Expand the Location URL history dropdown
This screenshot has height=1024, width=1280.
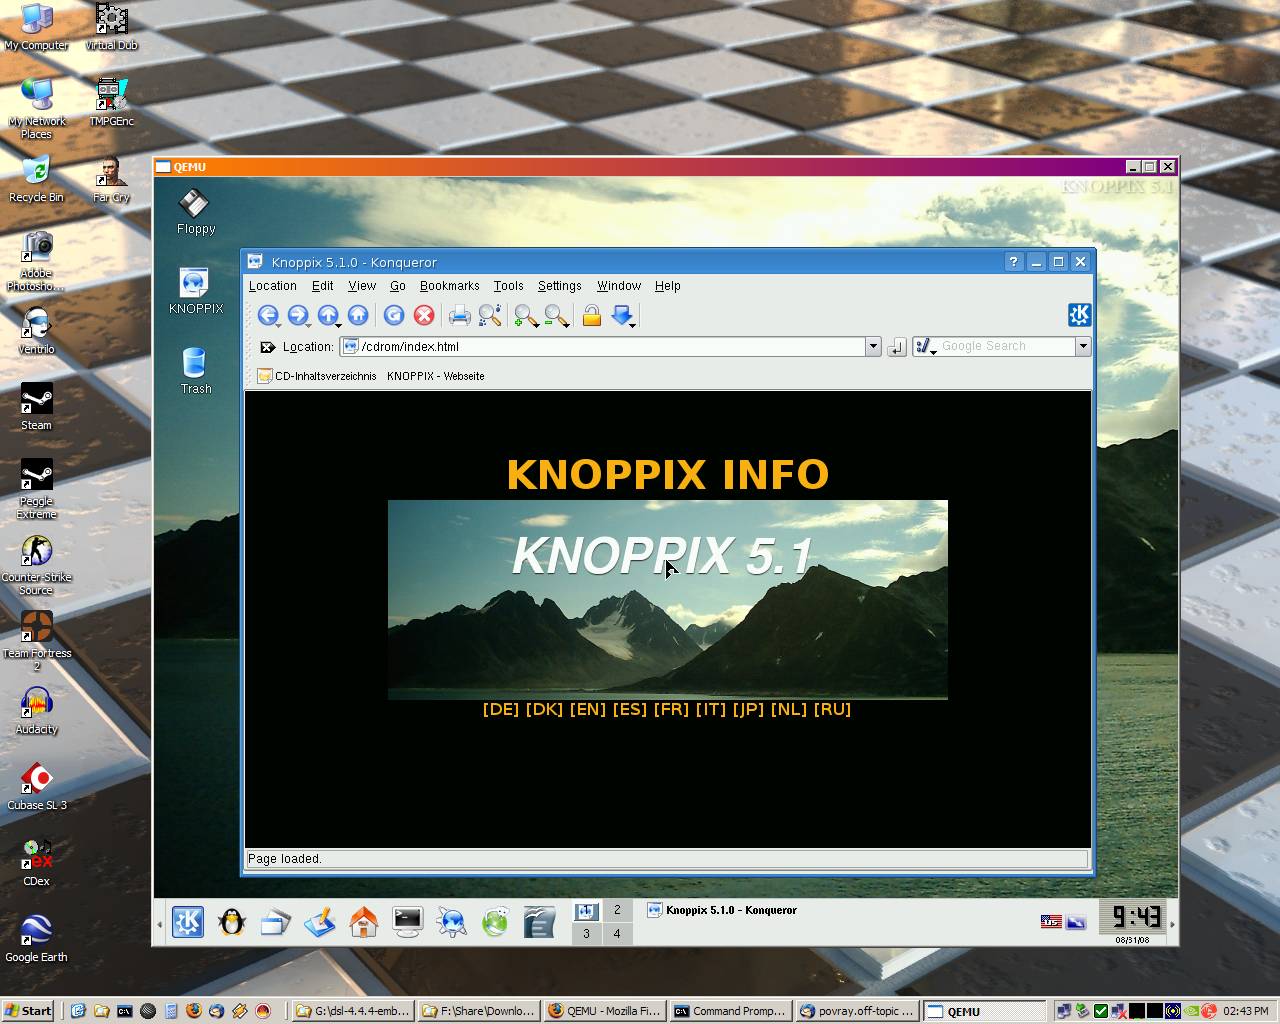pos(873,346)
